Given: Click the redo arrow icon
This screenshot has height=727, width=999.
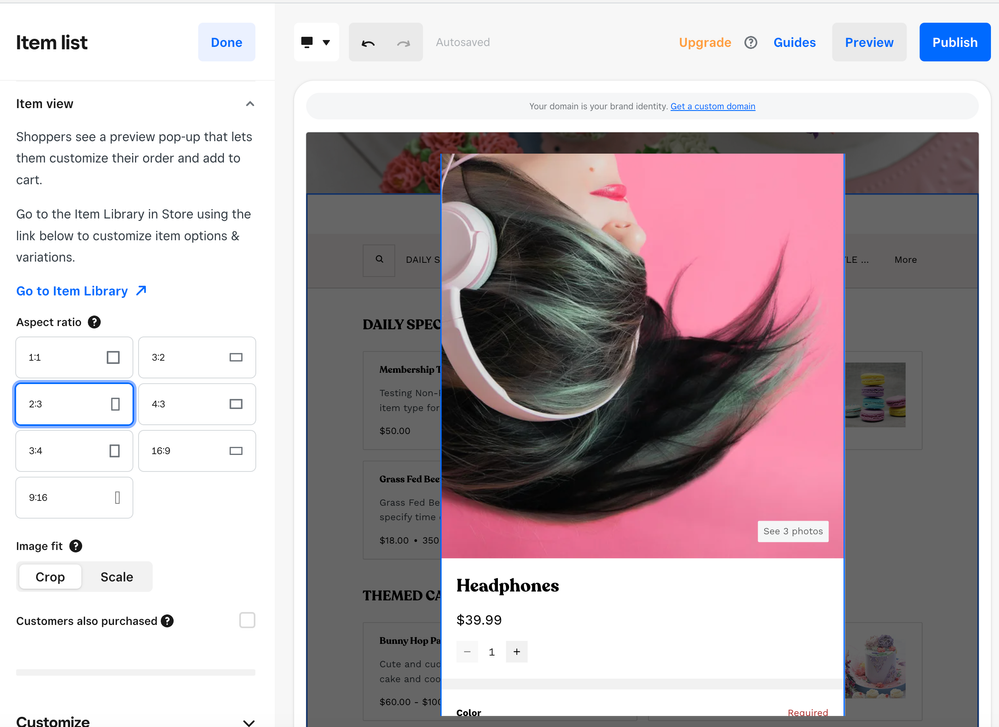Looking at the screenshot, I should pyautogui.click(x=404, y=43).
